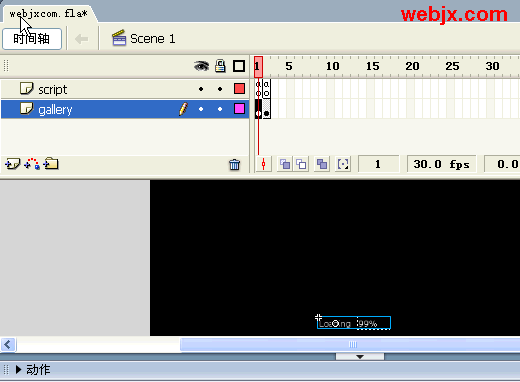This screenshot has height=382, width=520.
Task: Toggle show/hide all layers eye icon
Action: [x=201, y=66]
